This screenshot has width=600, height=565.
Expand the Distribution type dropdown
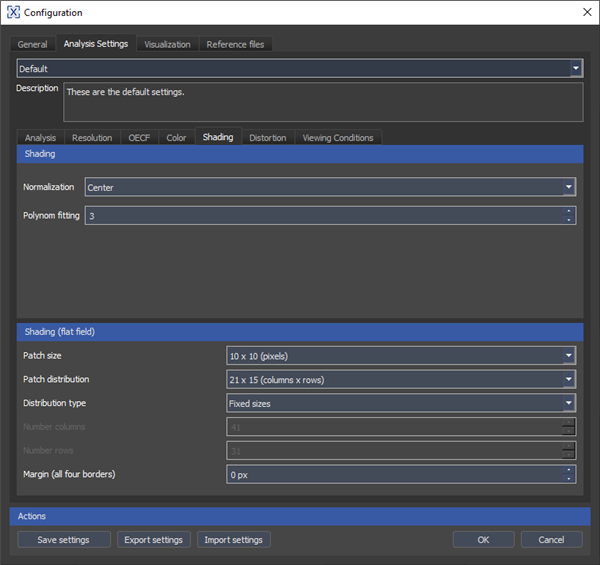pyautogui.click(x=568, y=403)
